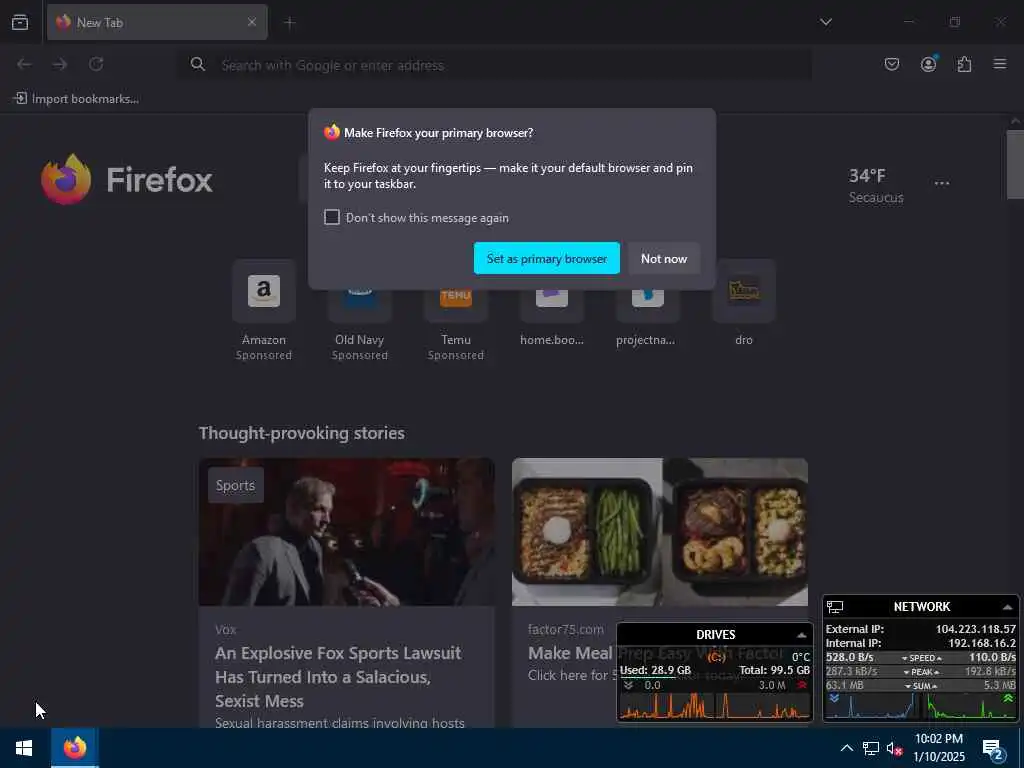Open the Firefox account icon

click(929, 64)
